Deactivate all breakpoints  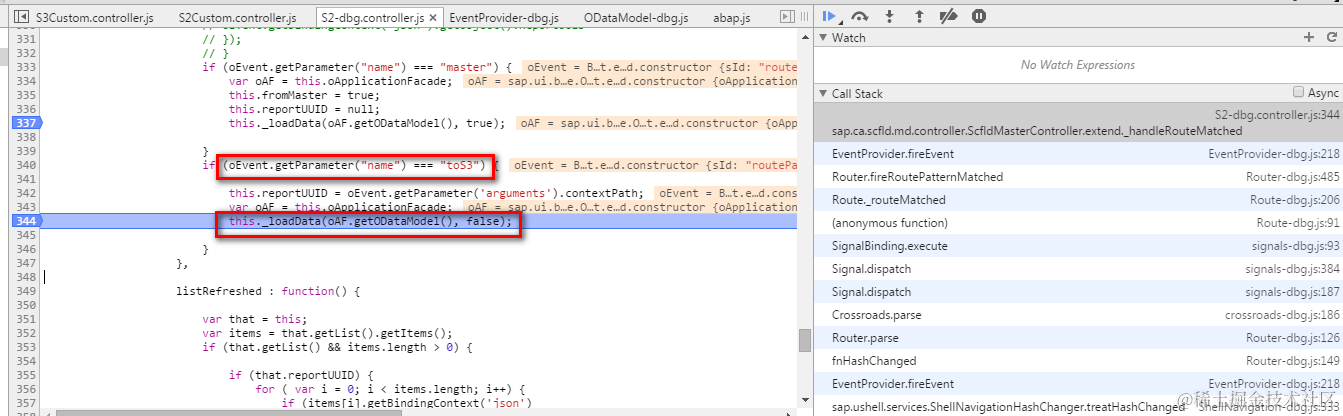click(x=950, y=16)
